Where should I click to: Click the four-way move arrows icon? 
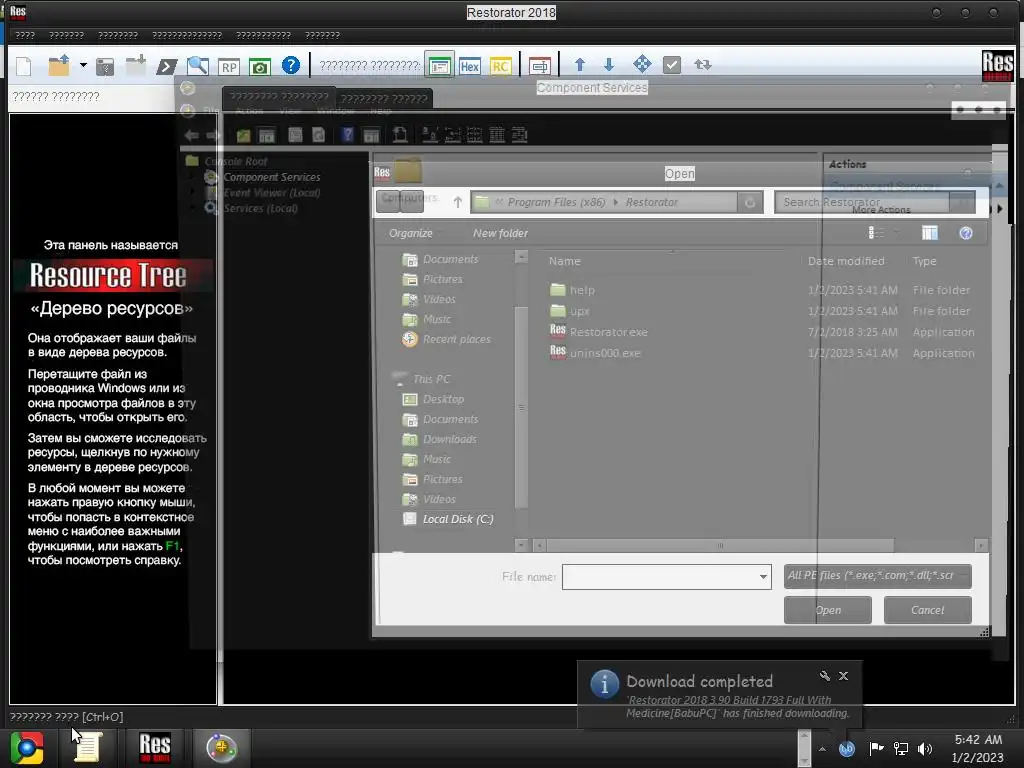642,64
